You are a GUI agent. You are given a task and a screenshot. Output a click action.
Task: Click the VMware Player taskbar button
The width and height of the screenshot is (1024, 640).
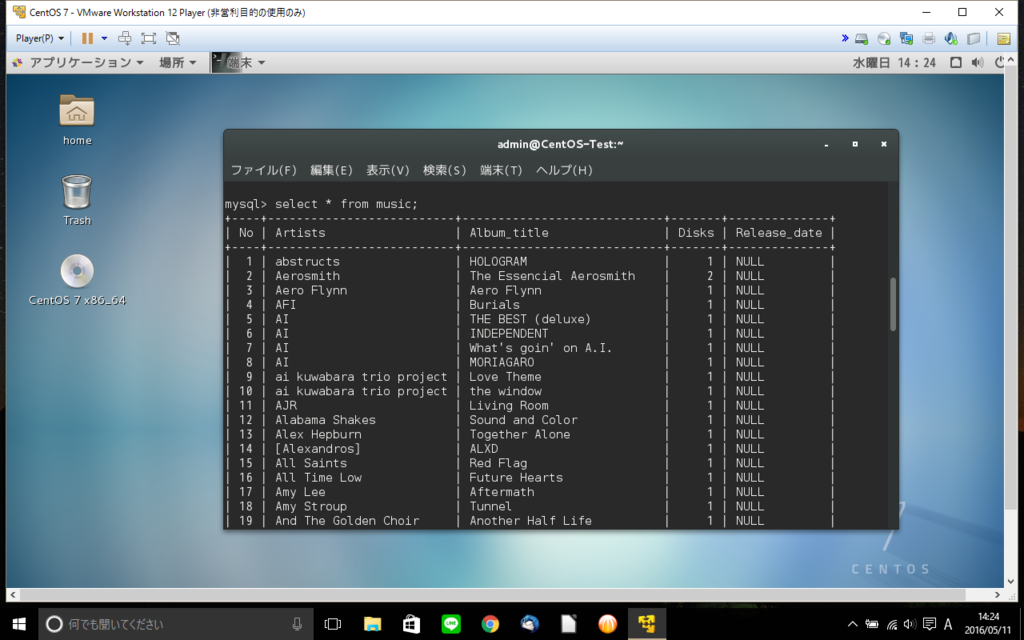click(x=647, y=624)
